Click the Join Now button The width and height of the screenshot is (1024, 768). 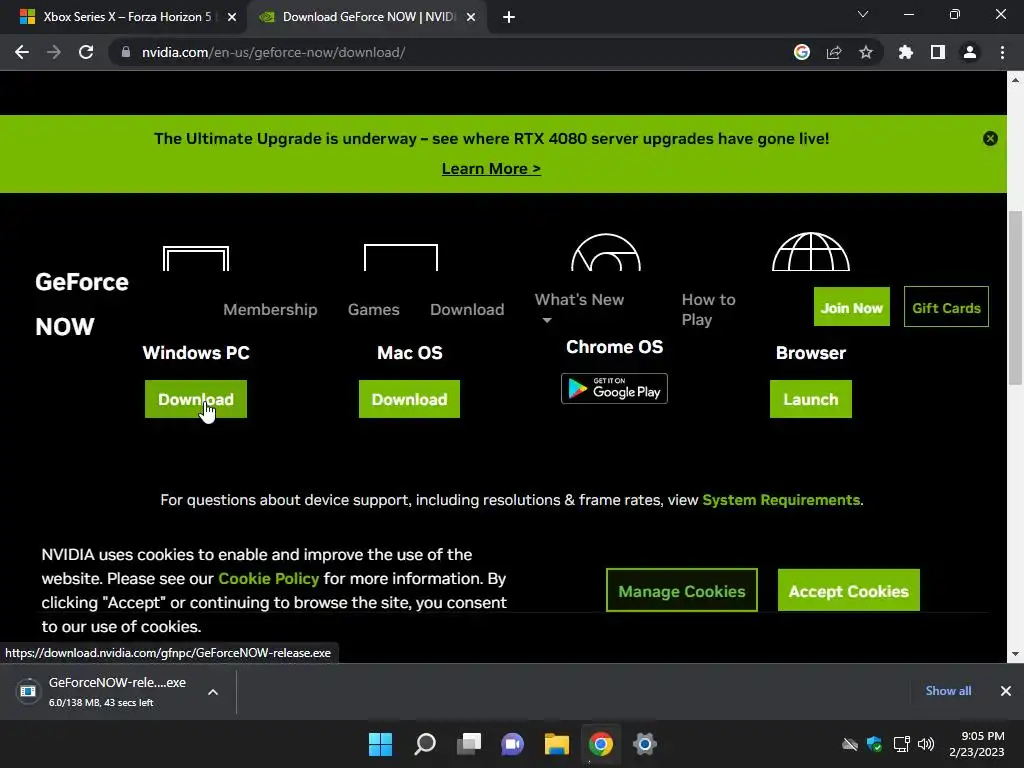(852, 307)
